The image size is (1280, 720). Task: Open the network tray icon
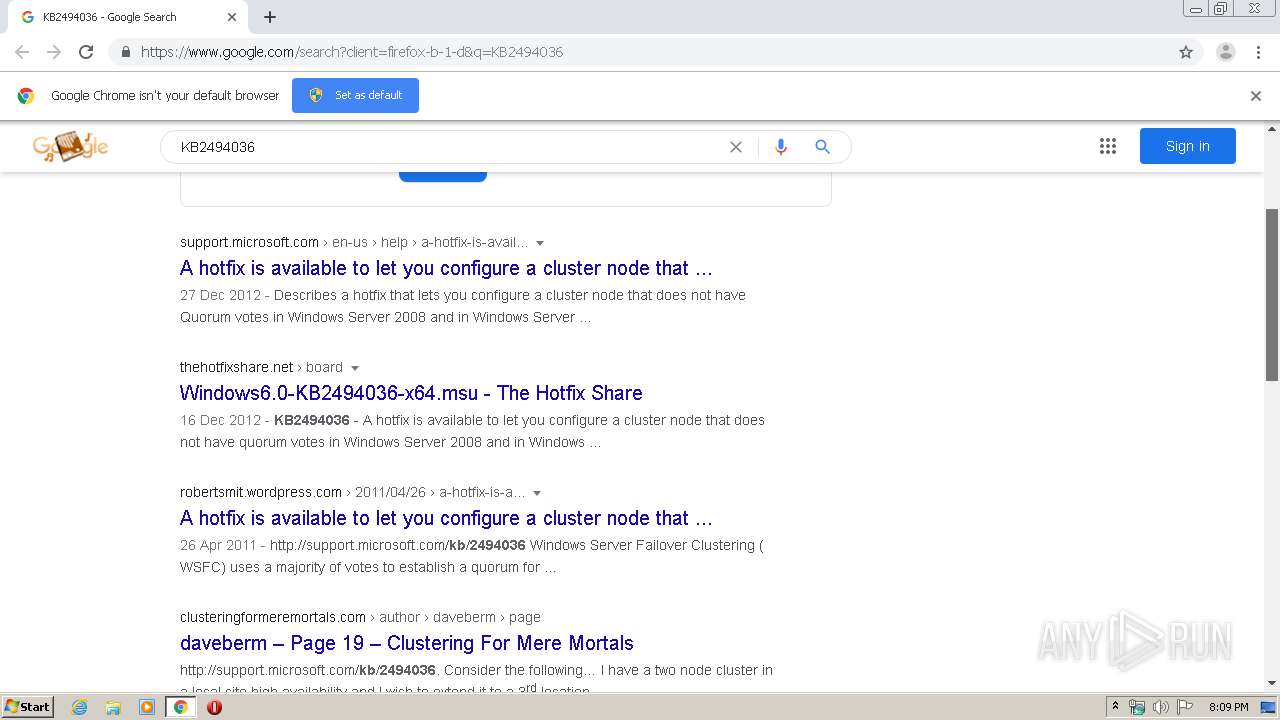(x=1137, y=707)
